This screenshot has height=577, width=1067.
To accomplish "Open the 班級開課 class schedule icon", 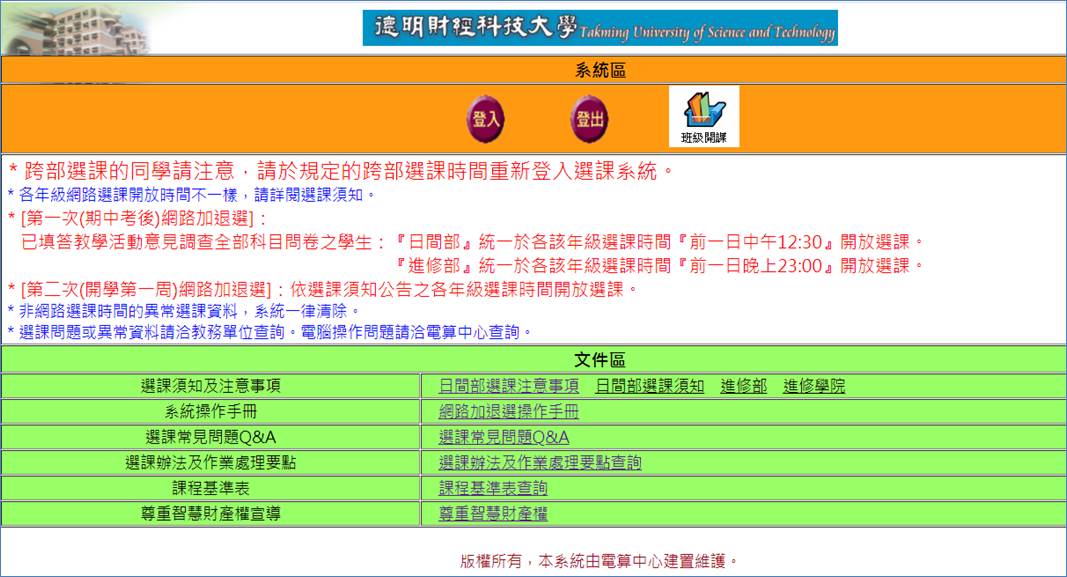I will tap(704, 116).
